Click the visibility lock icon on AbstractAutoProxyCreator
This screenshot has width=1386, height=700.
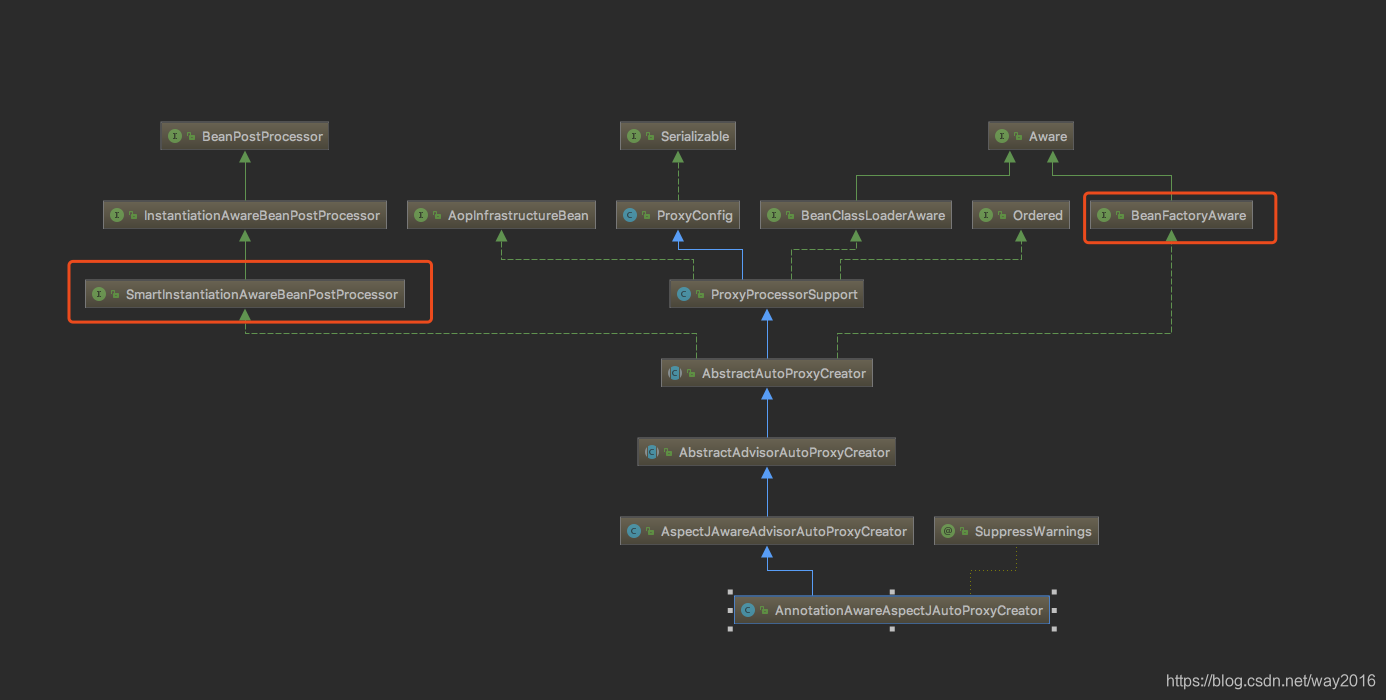(x=691, y=374)
